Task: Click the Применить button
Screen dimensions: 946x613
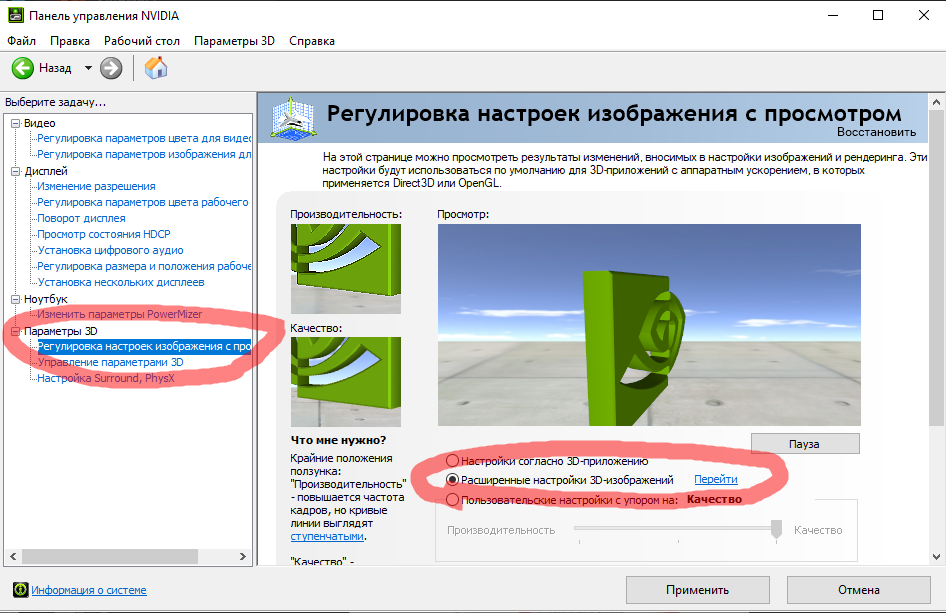Action: tap(697, 589)
